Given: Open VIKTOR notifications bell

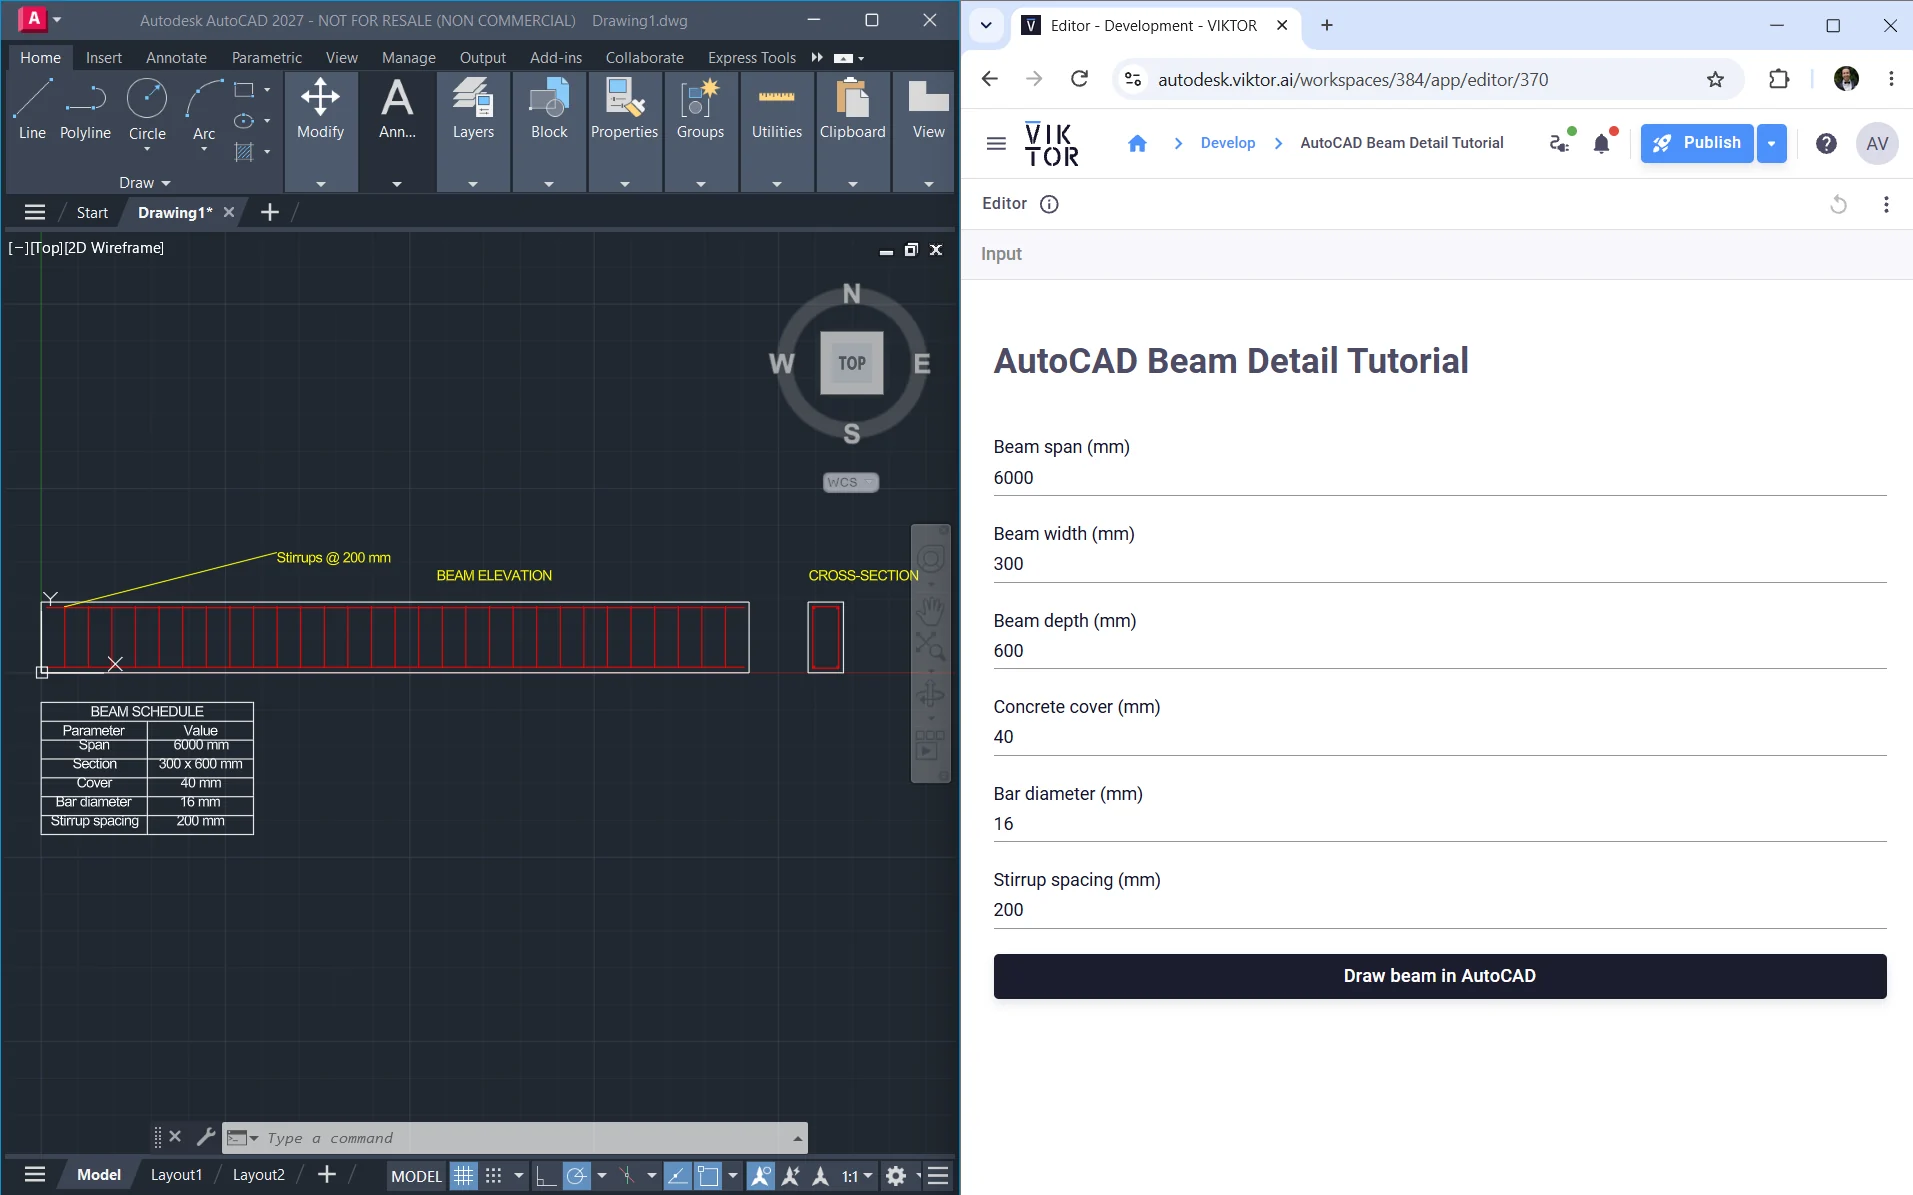Looking at the screenshot, I should (x=1601, y=143).
